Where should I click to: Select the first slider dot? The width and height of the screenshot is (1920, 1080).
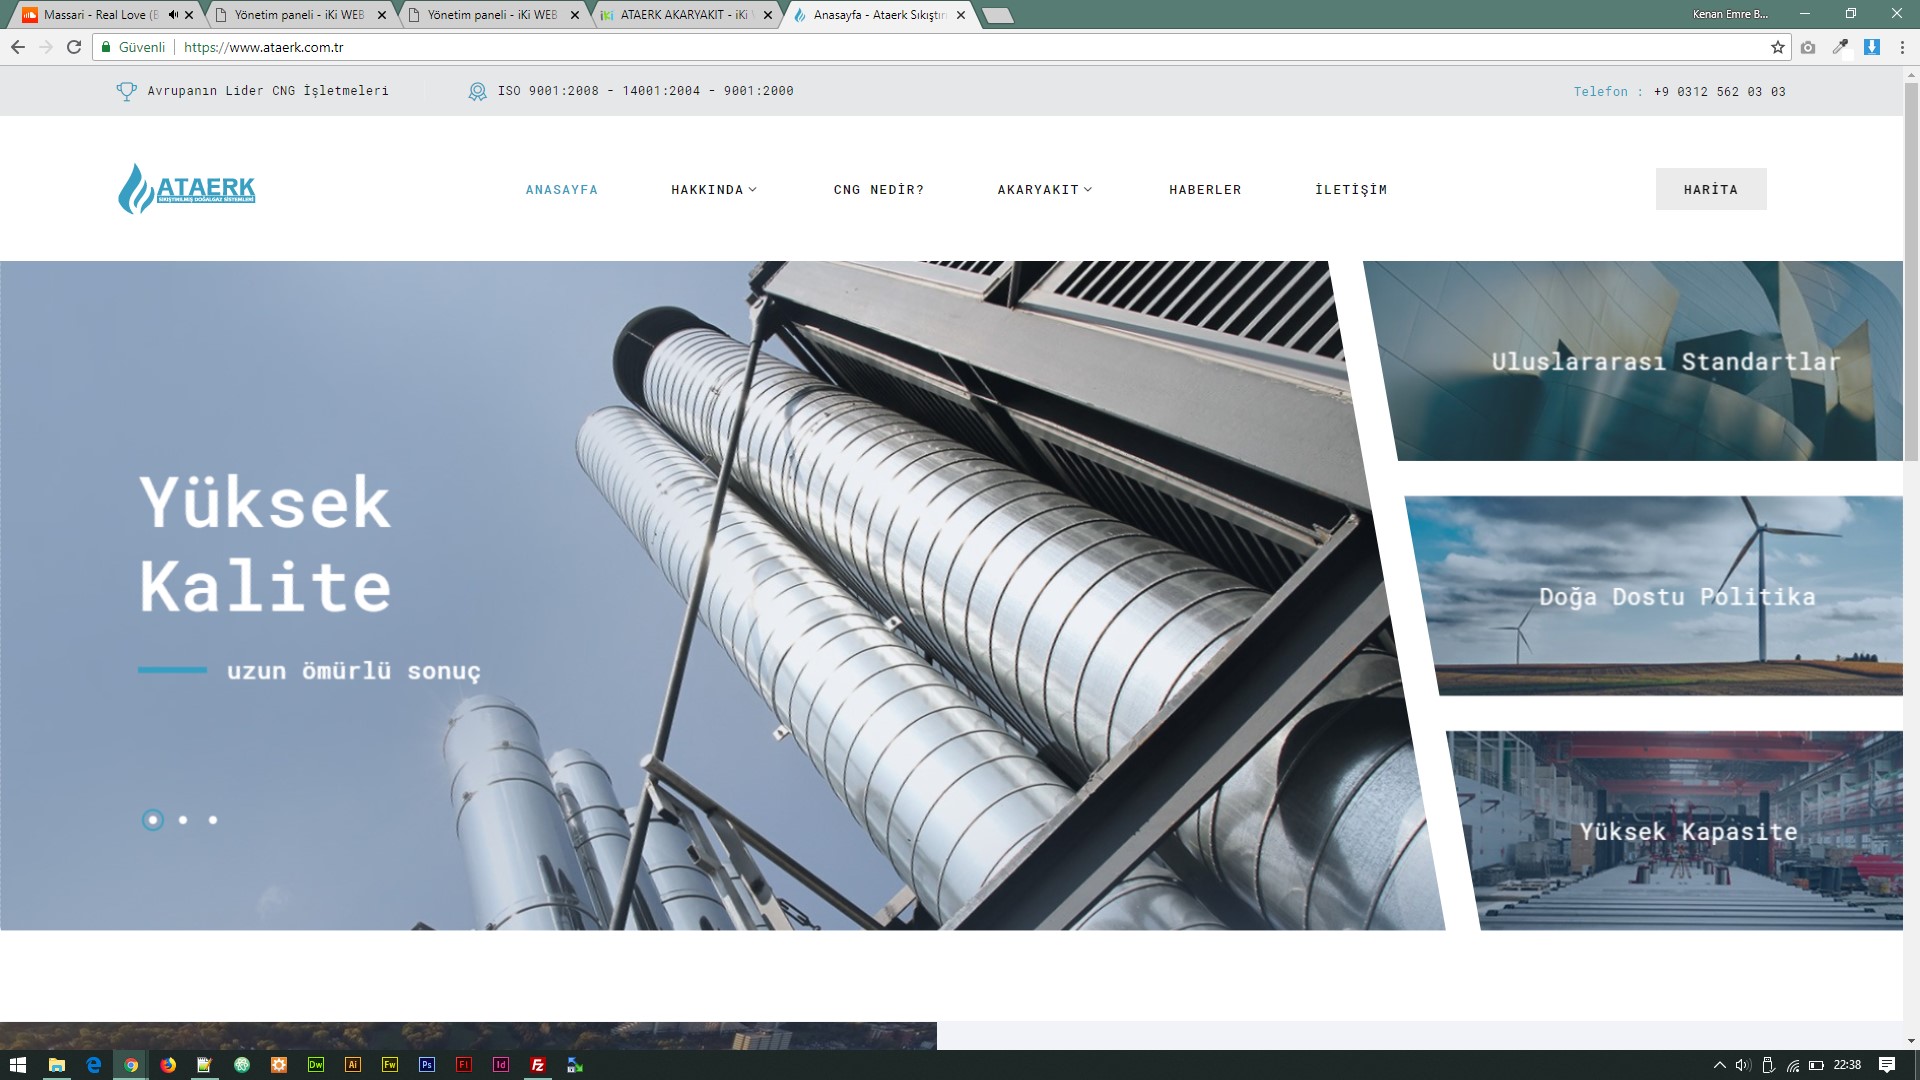[x=152, y=820]
